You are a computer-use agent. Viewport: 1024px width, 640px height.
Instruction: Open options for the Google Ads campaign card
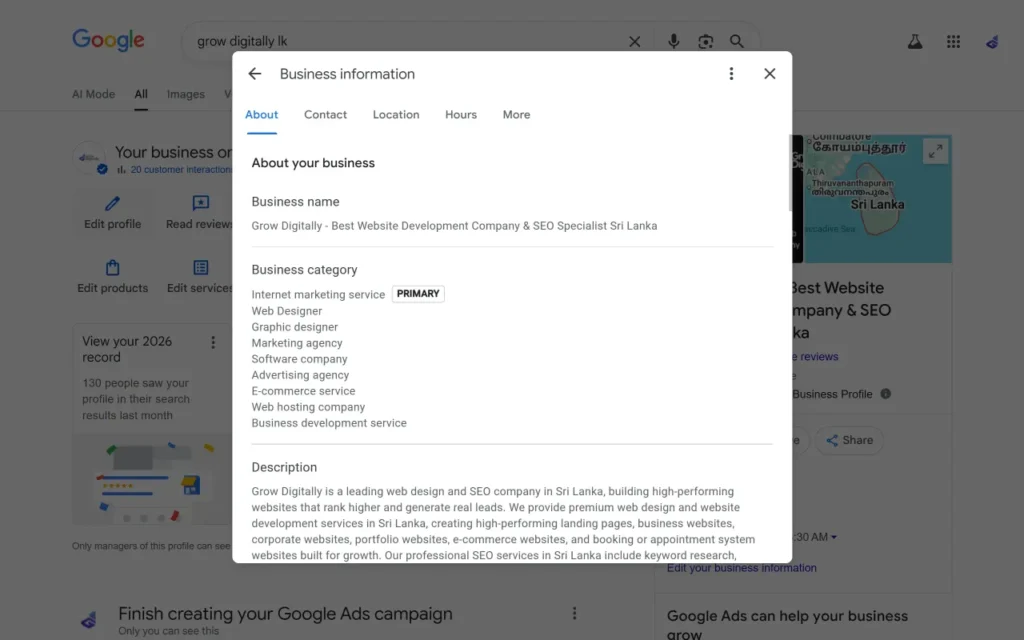coord(574,613)
